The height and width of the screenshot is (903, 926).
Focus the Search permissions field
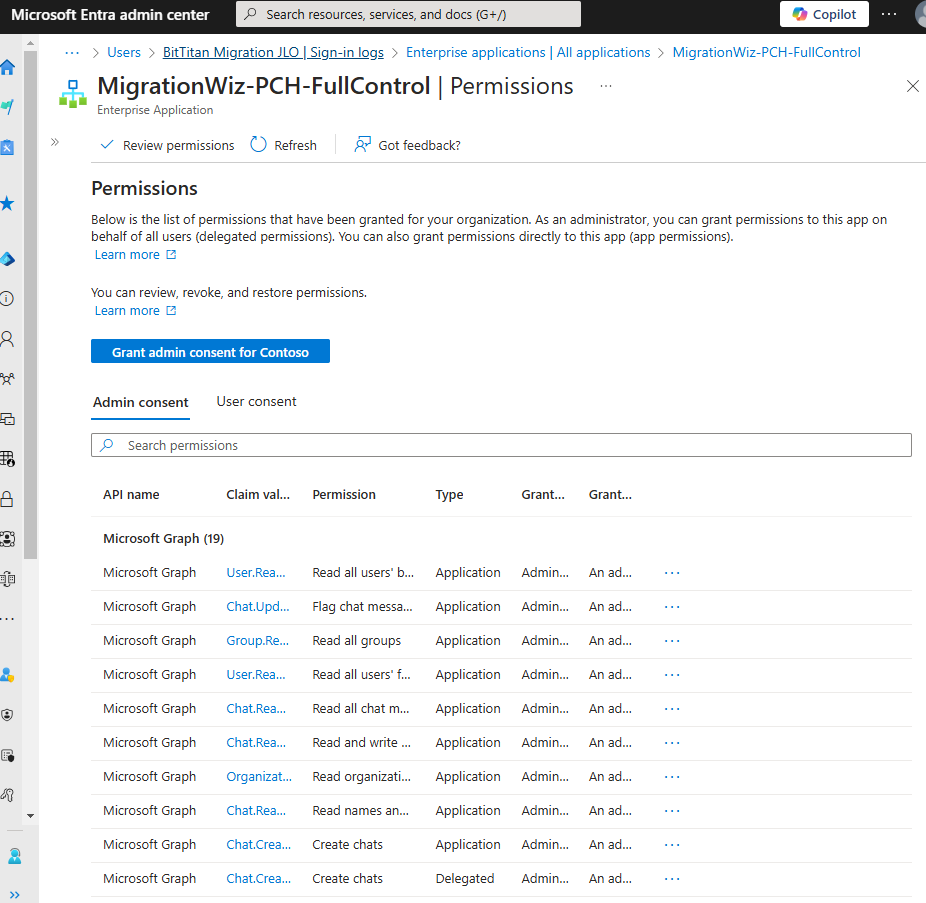501,445
